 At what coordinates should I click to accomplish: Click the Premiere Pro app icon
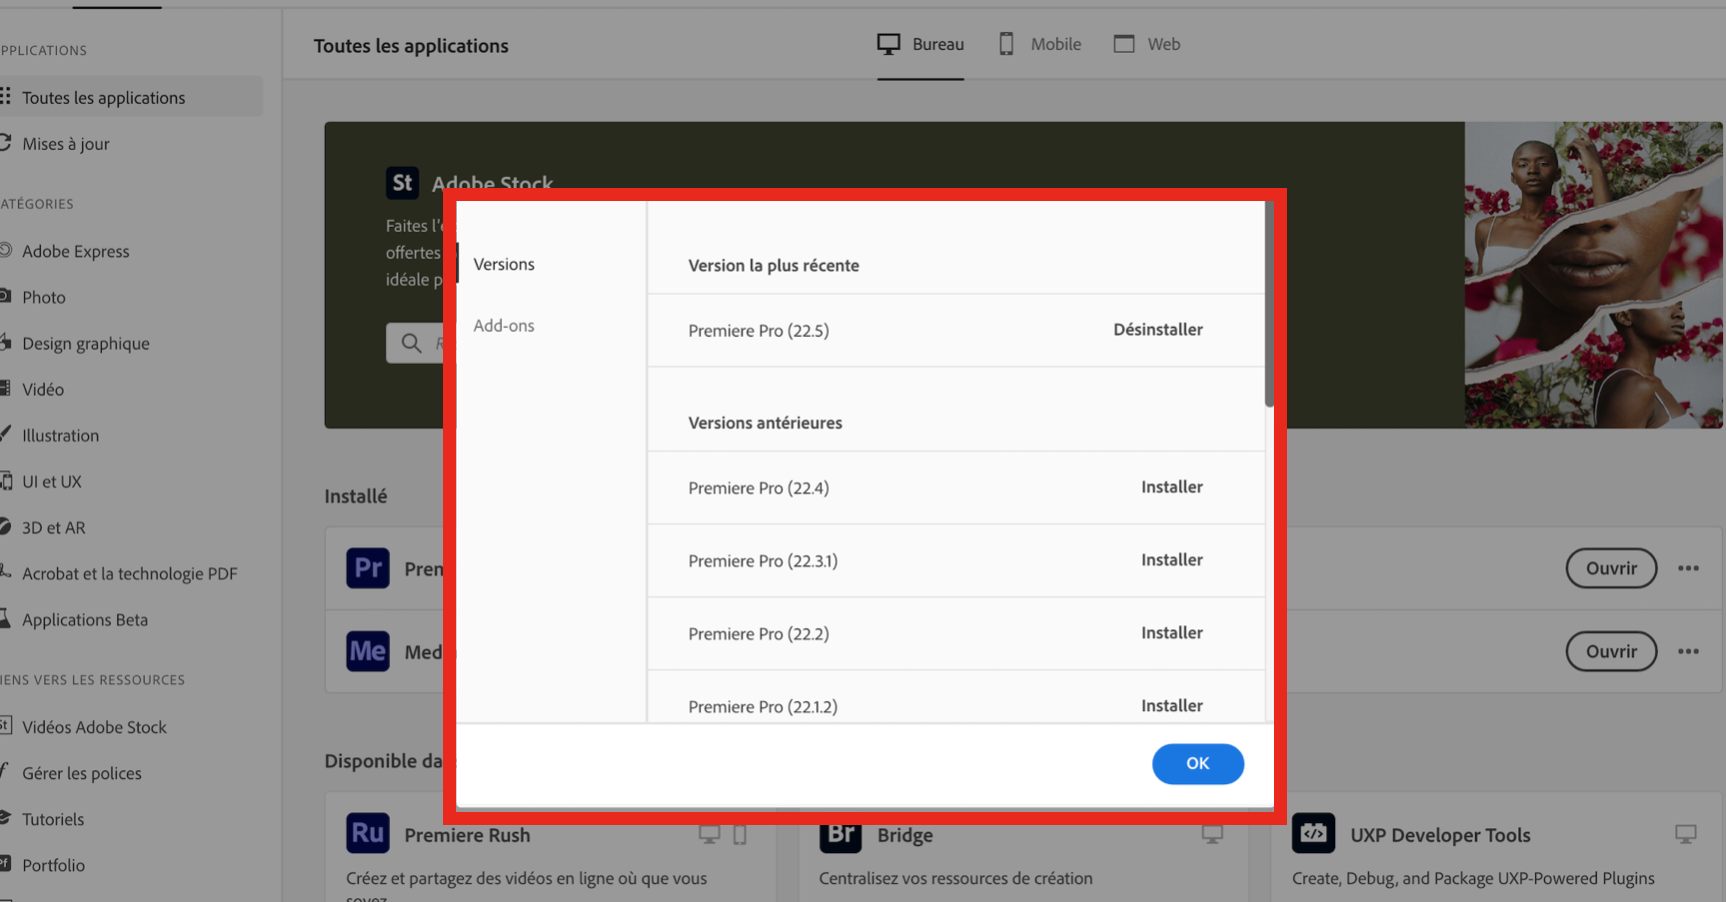pos(368,568)
